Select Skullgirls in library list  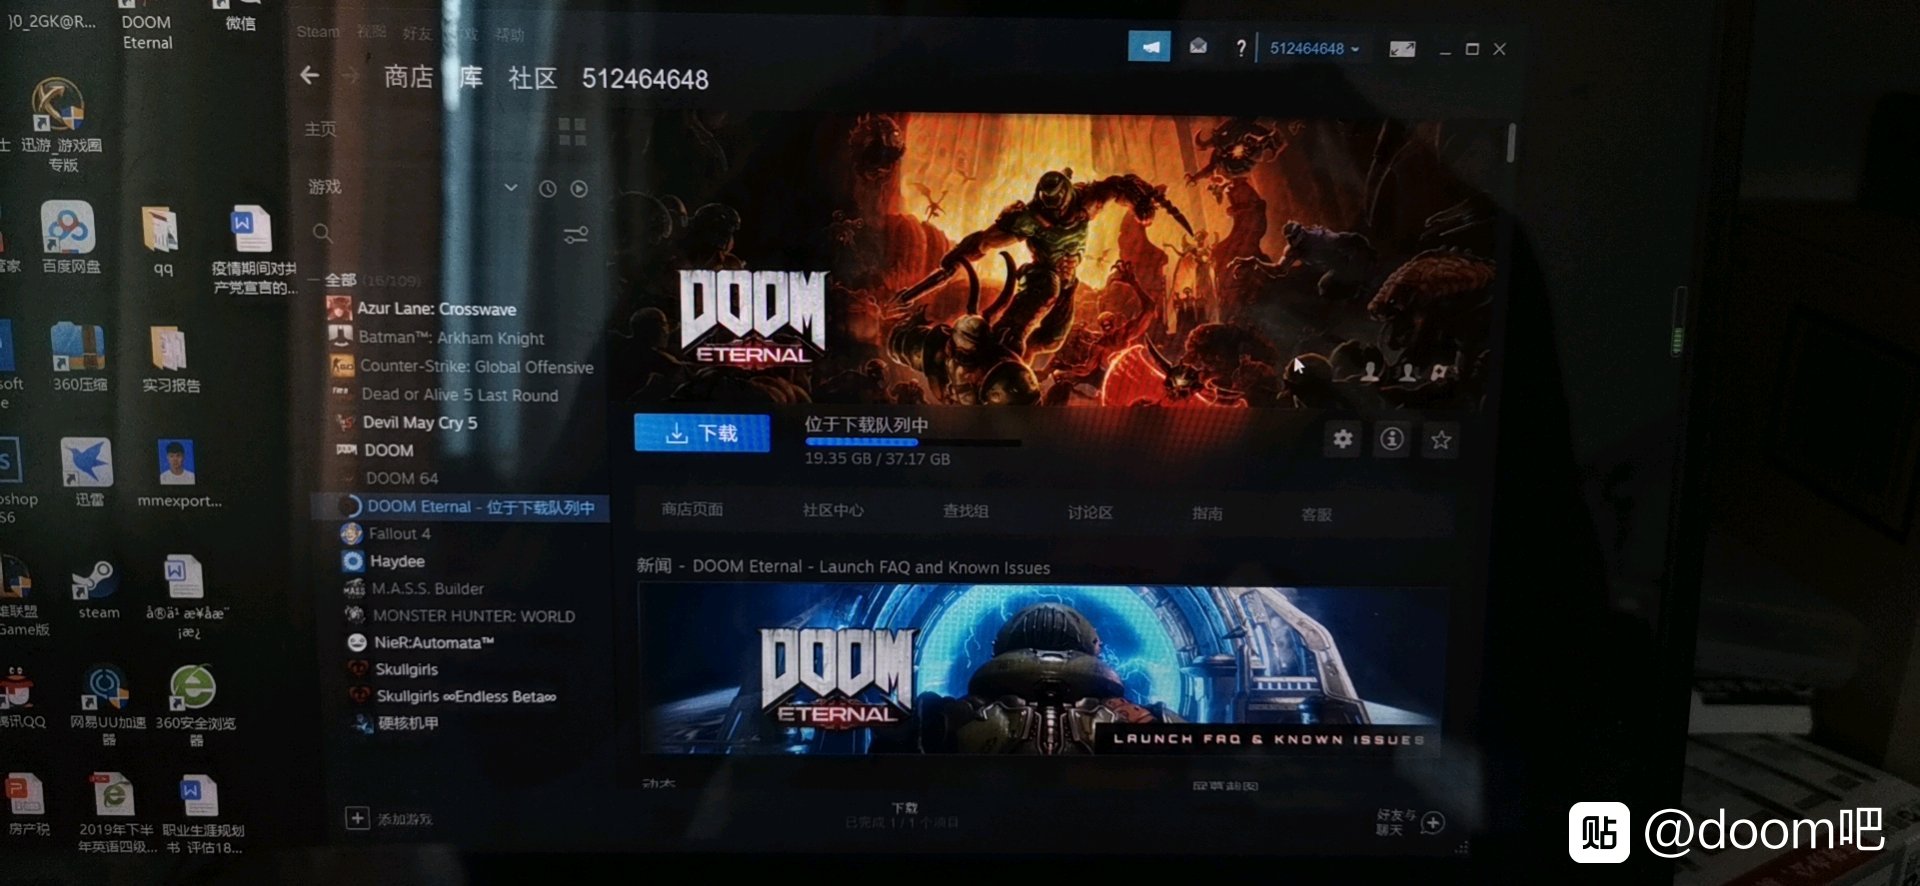pyautogui.click(x=406, y=669)
